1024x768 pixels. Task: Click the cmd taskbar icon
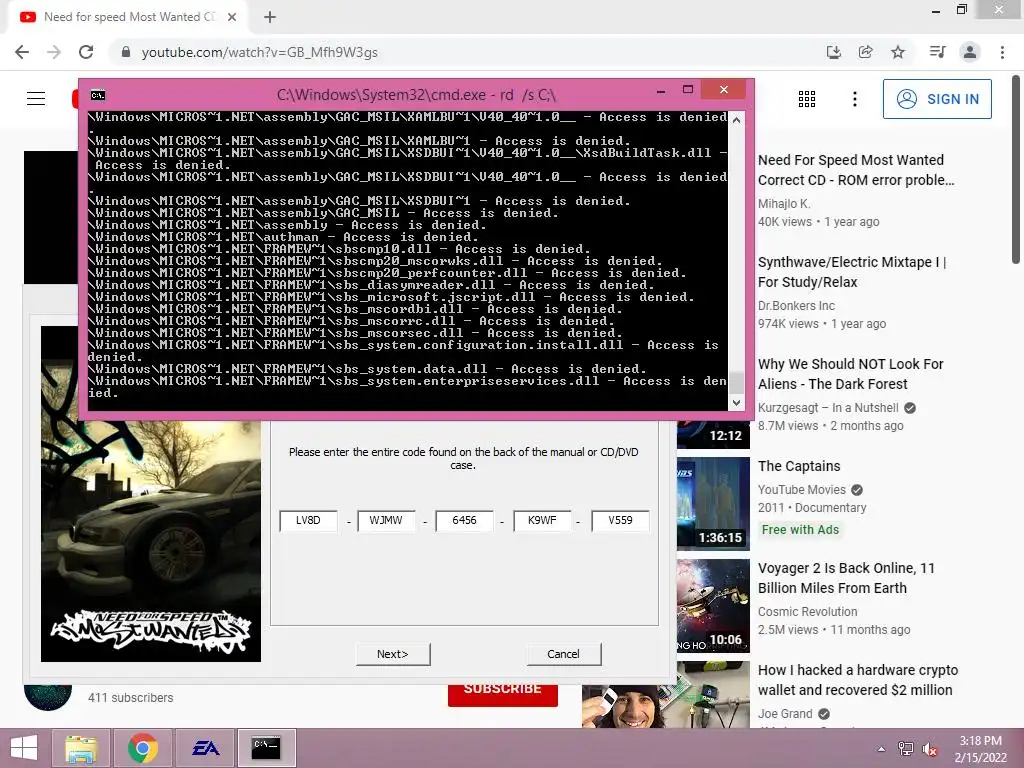click(x=266, y=748)
